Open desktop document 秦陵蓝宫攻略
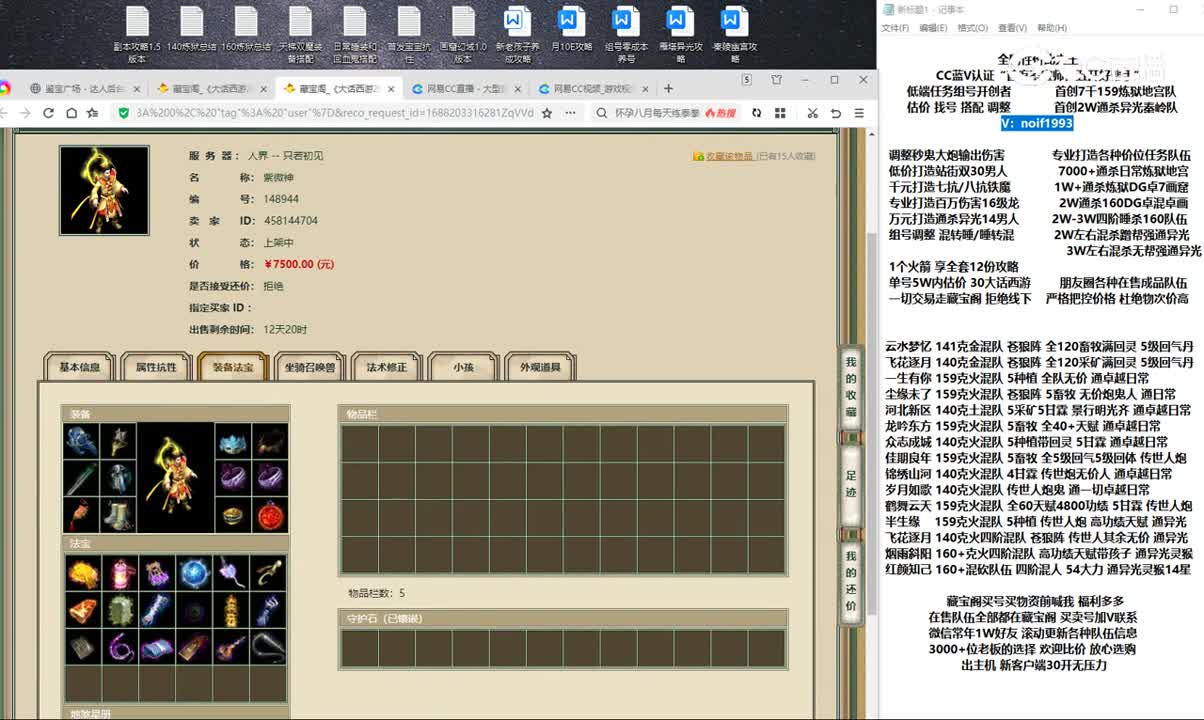Viewport: 1204px width, 720px height. tap(734, 35)
